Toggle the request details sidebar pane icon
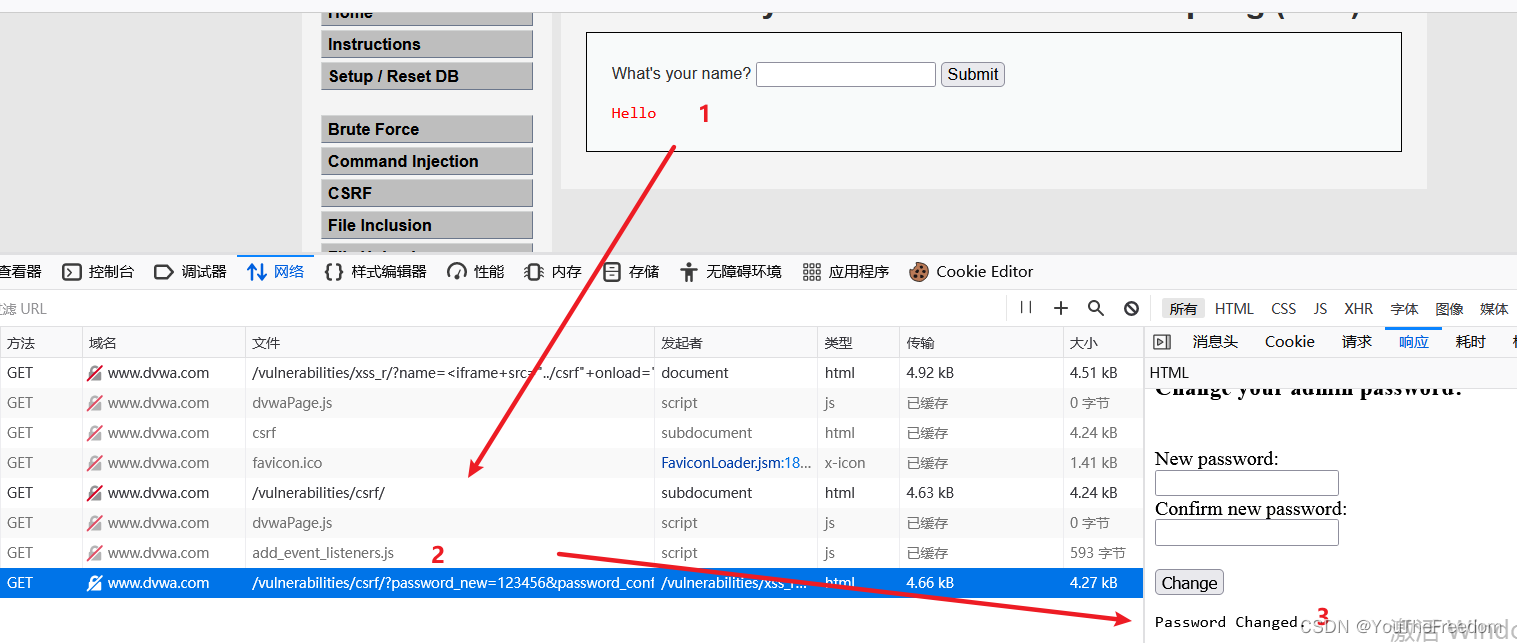This screenshot has height=643, width=1517. (1161, 342)
